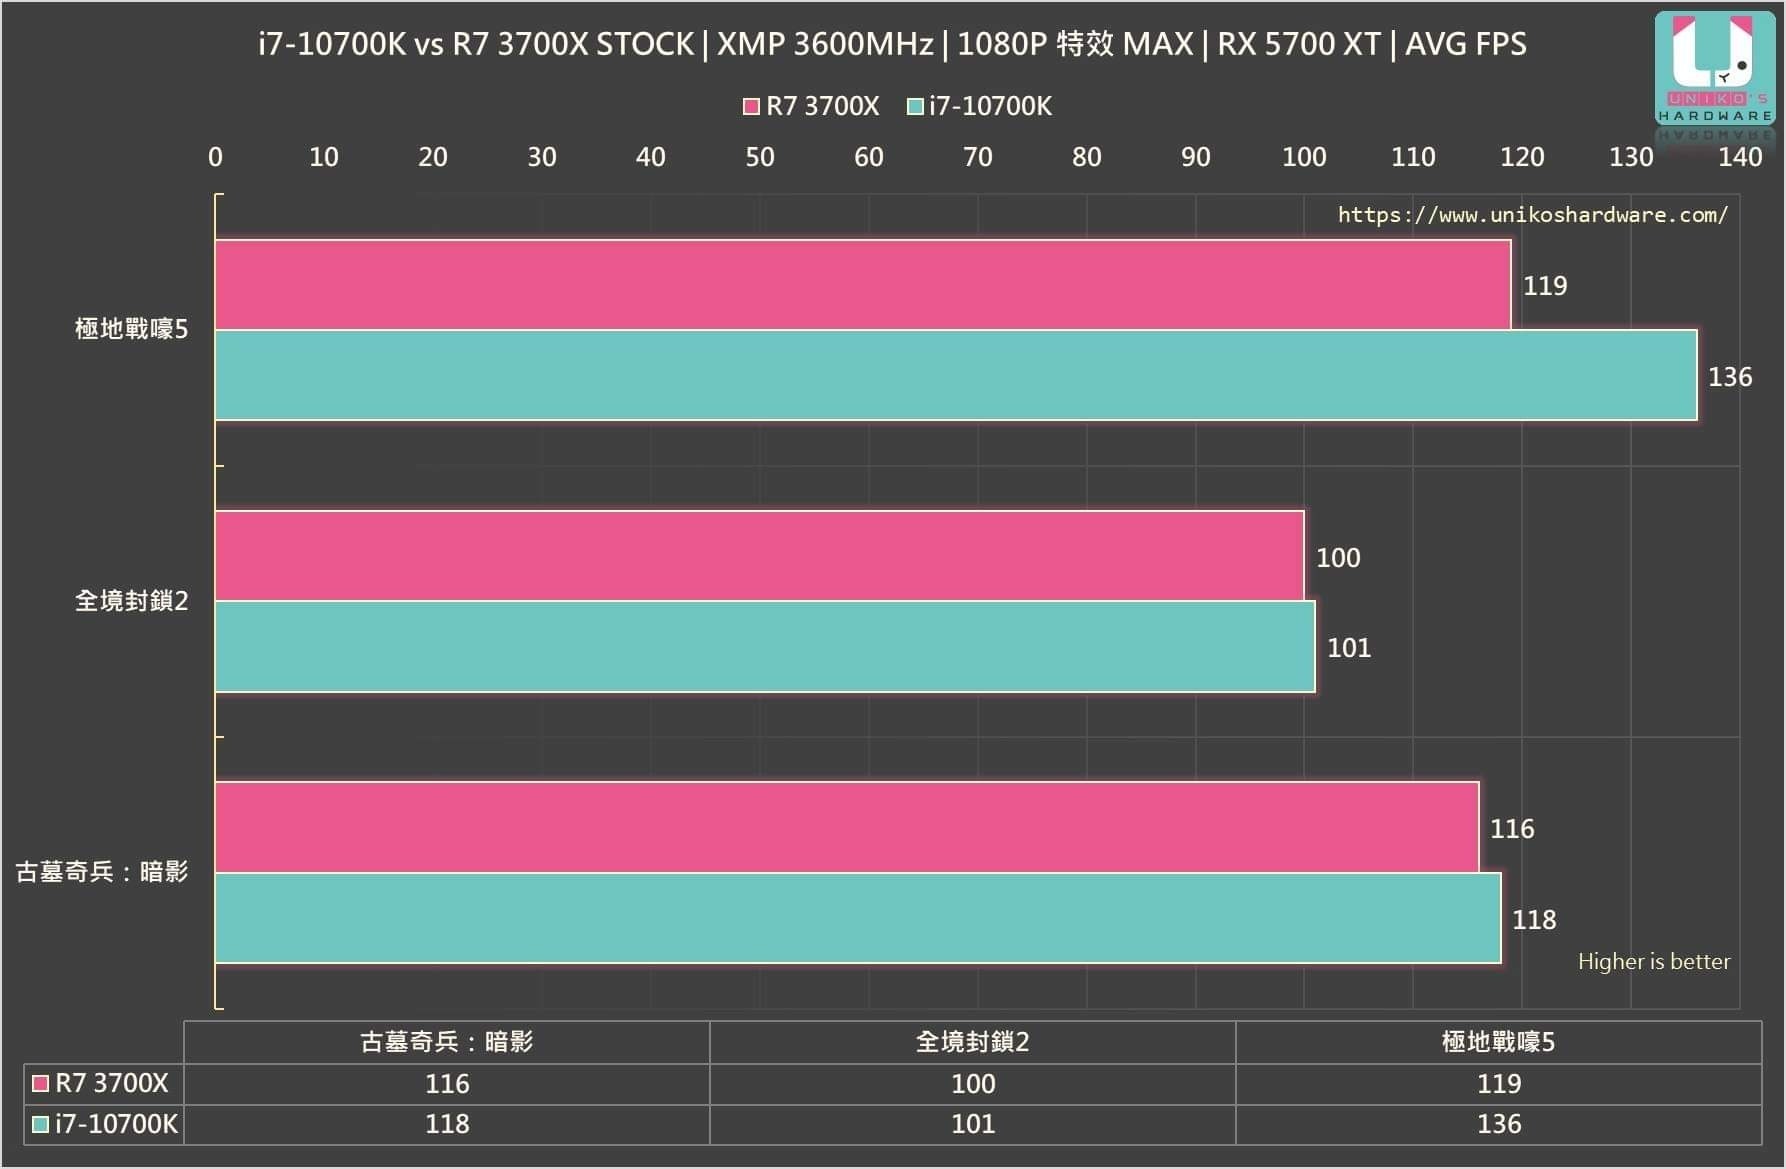Viewport: 1786px width, 1169px height.
Task: Select the chart title text
Action: [x=892, y=44]
